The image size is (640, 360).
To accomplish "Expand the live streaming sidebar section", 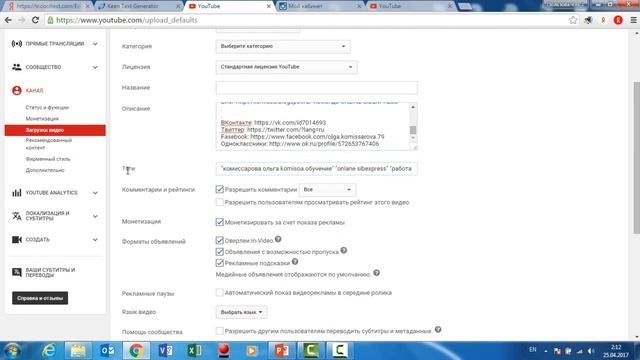I will [x=95, y=44].
